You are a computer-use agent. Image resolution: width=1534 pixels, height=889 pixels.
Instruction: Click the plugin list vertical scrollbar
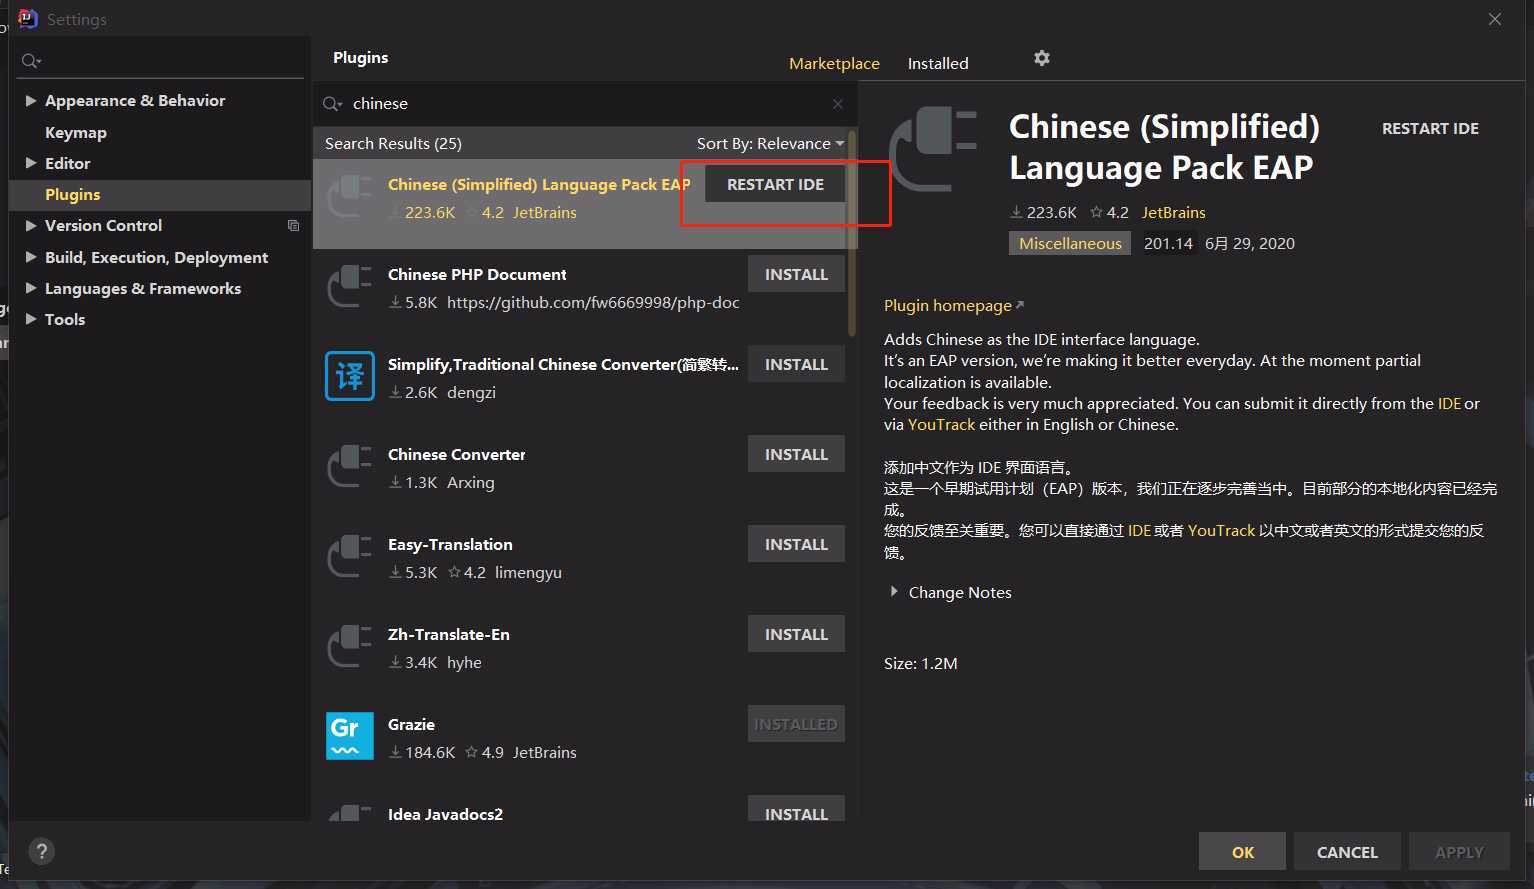pos(852,233)
